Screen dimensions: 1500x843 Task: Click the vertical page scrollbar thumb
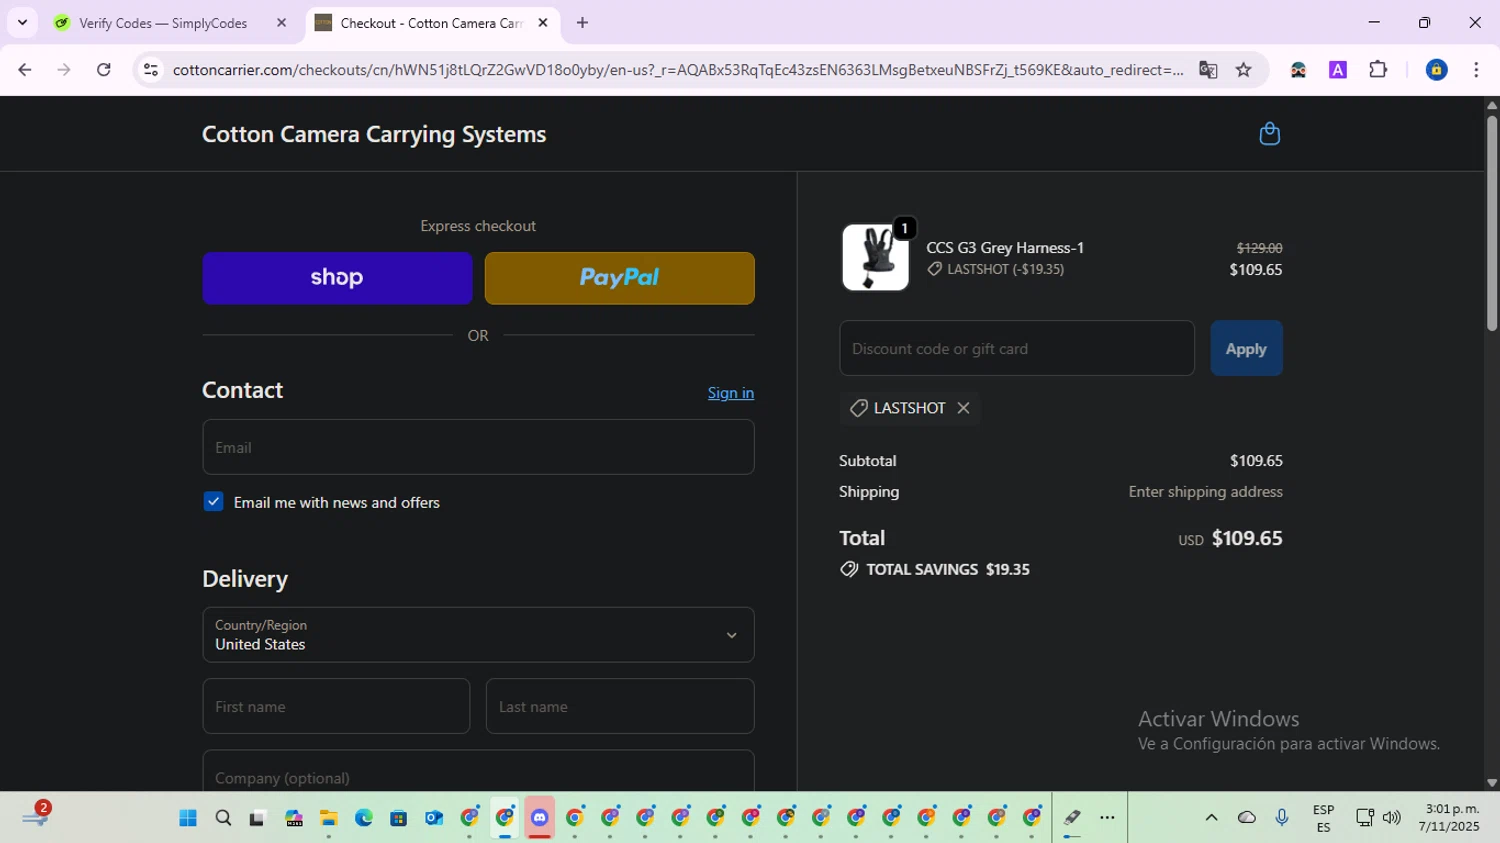[1492, 222]
